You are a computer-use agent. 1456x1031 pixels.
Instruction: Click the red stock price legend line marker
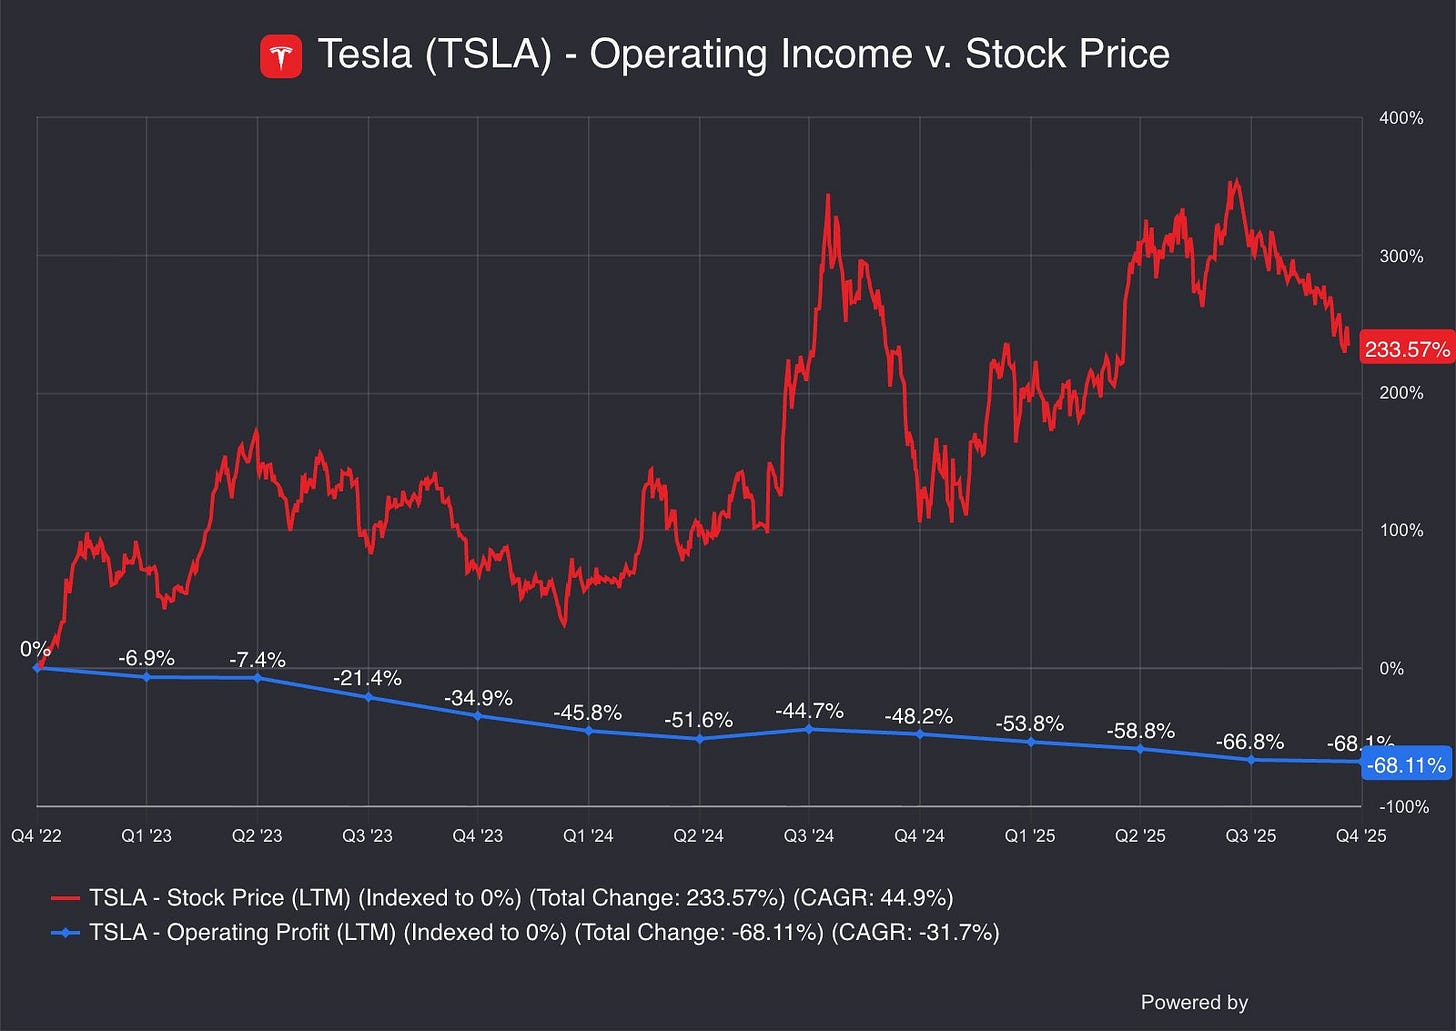(65, 899)
